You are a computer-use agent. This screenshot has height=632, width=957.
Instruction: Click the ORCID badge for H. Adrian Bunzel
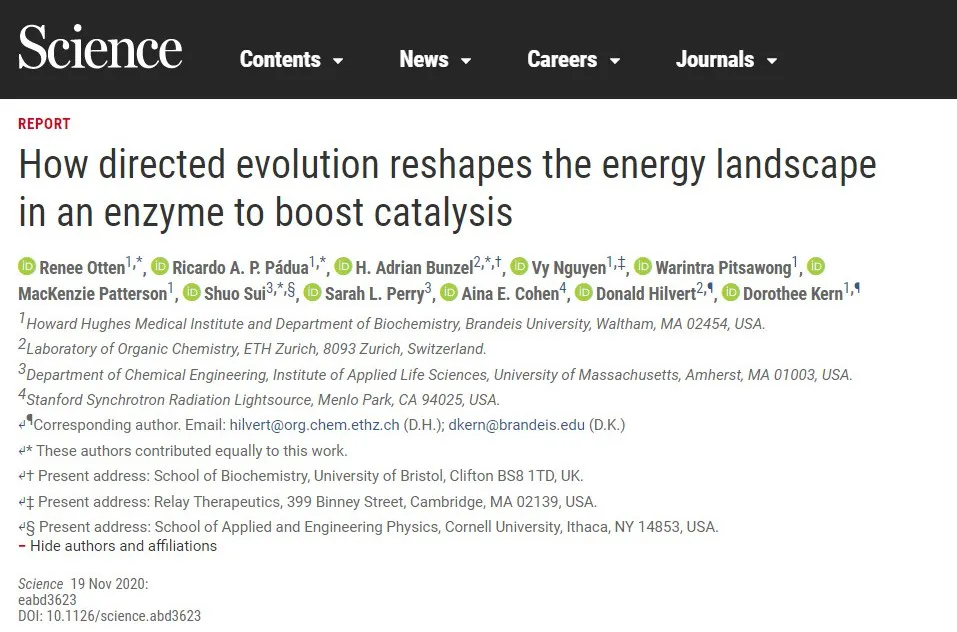point(344,267)
